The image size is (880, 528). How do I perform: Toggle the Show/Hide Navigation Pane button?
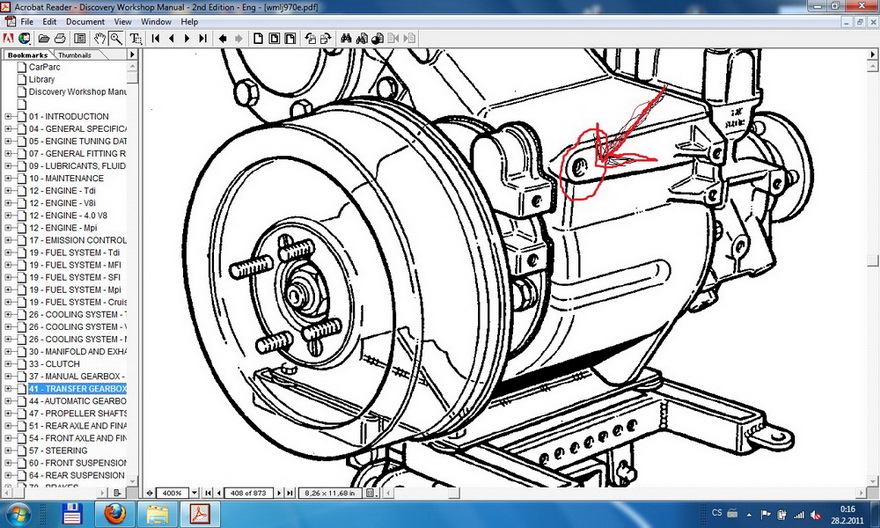point(78,39)
